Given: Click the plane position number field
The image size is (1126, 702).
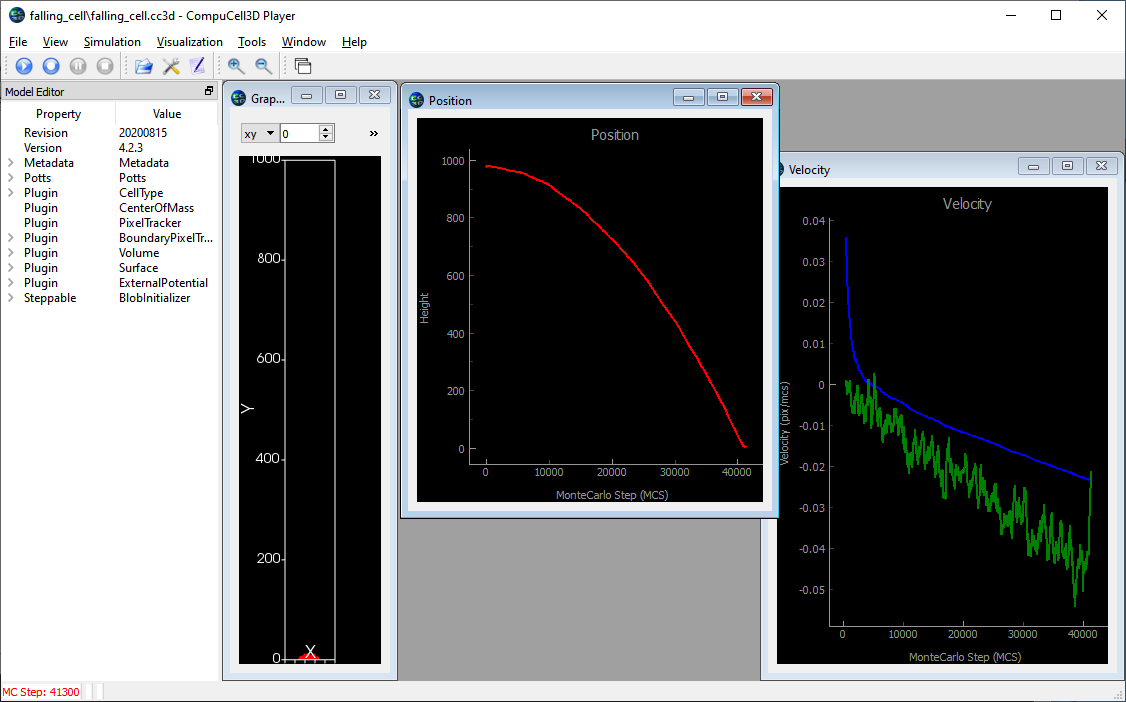Looking at the screenshot, I should click(298, 133).
